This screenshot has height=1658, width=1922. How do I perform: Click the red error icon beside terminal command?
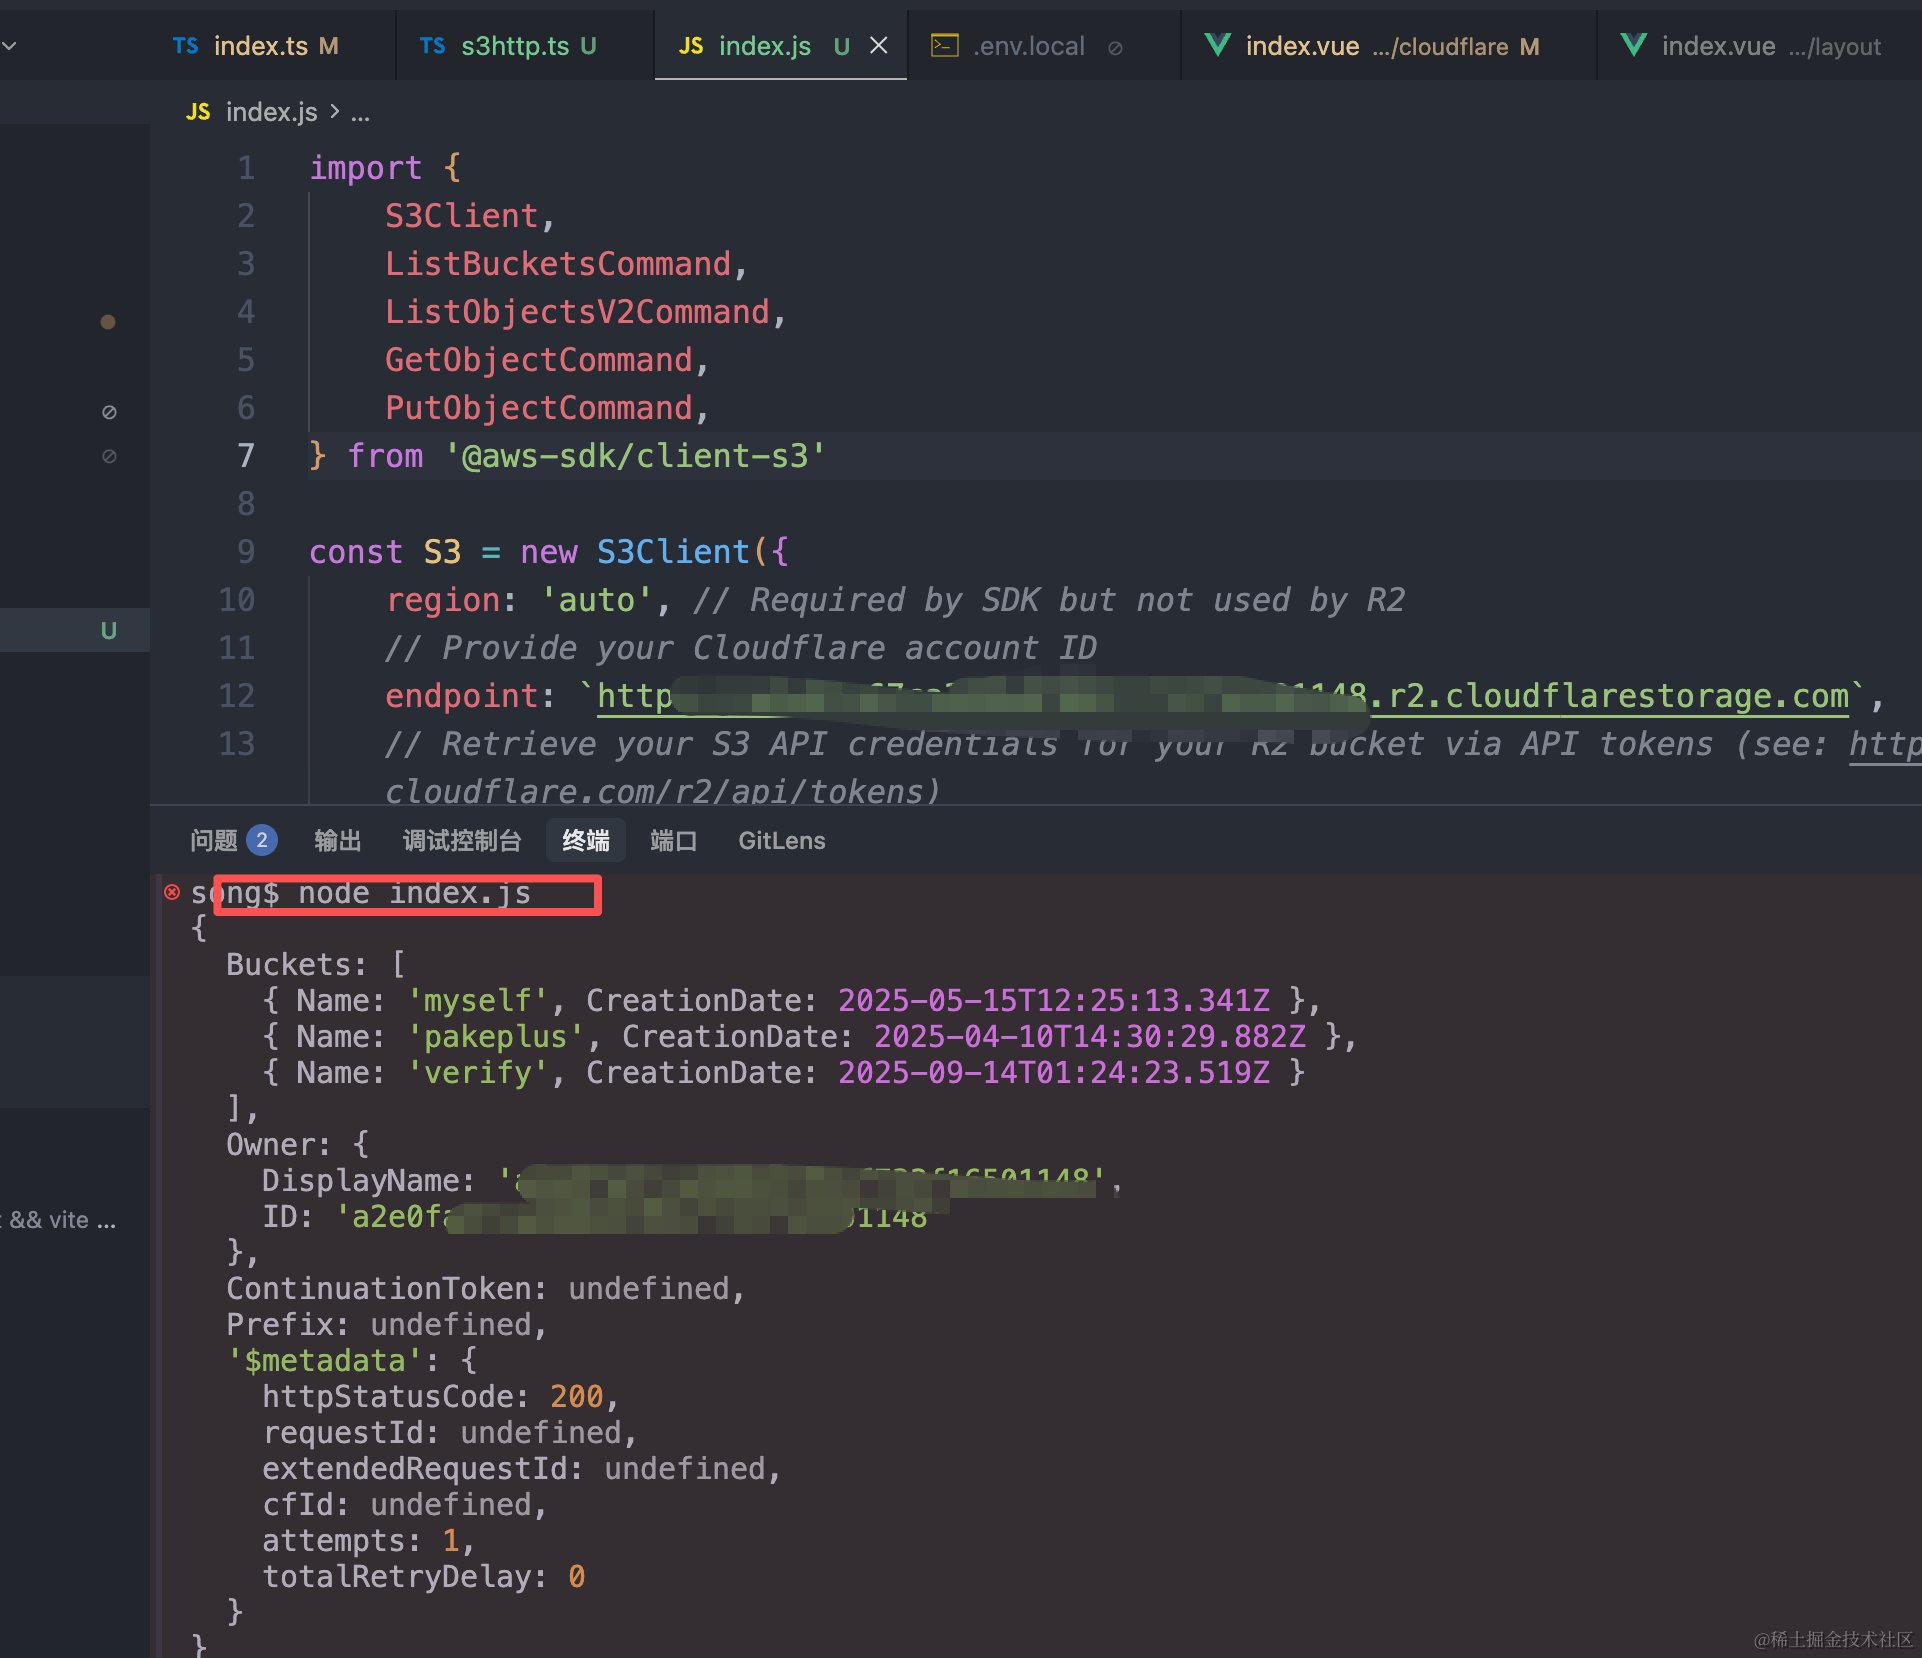pos(172,892)
